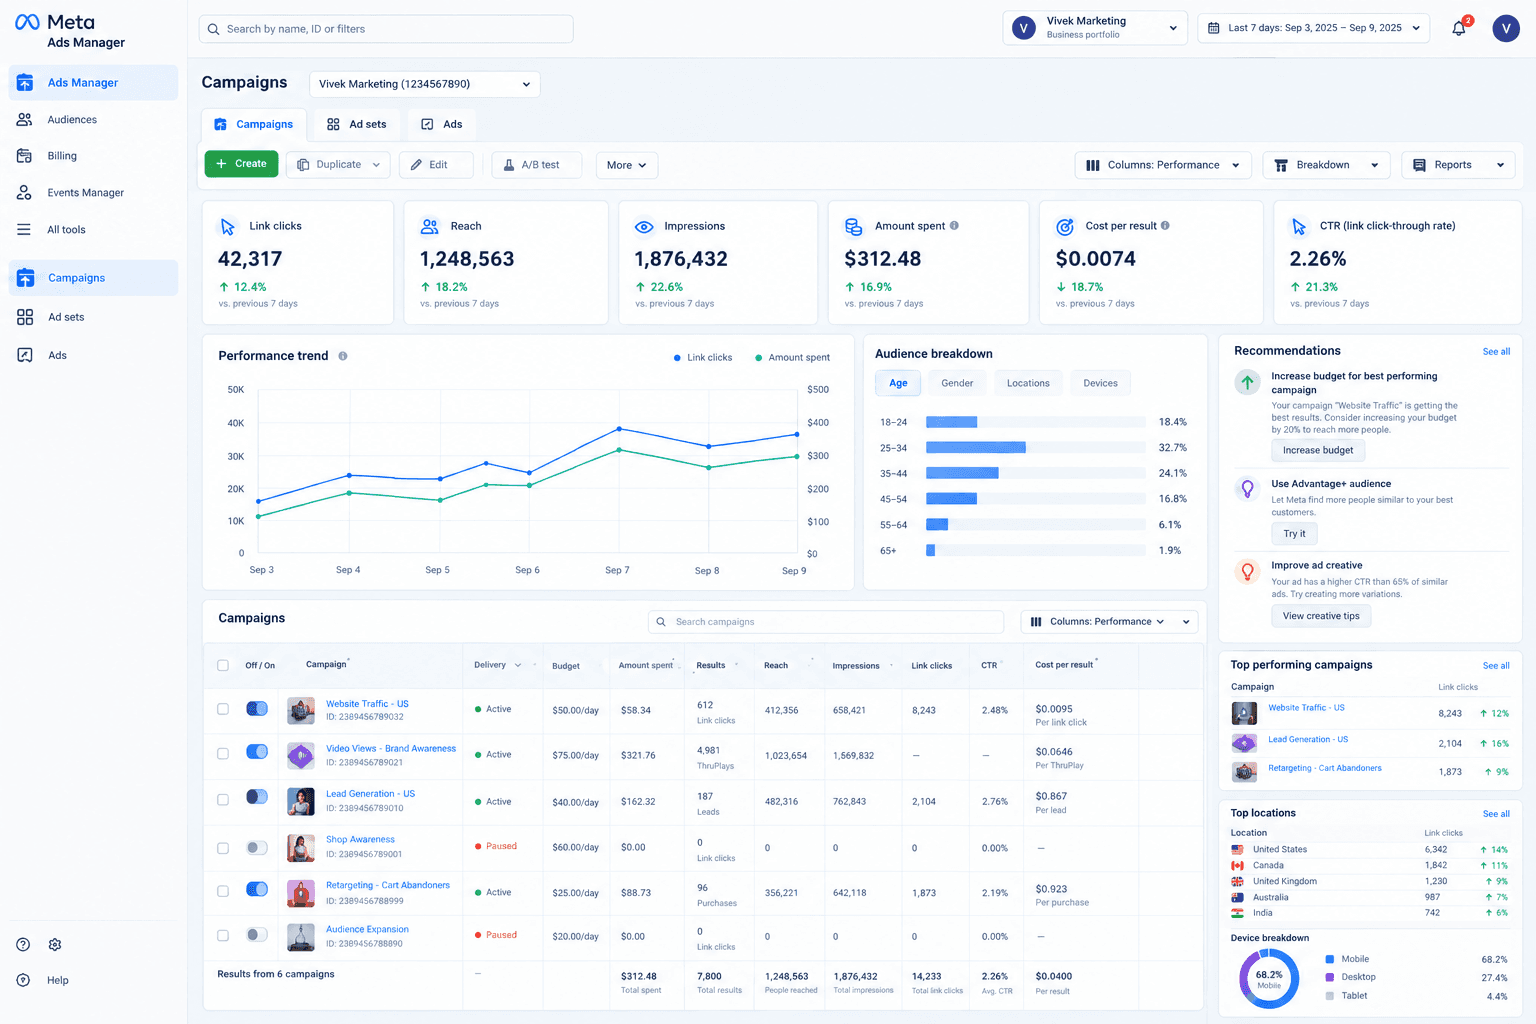Enable the Audience Expansion campaign switch

[x=257, y=934]
